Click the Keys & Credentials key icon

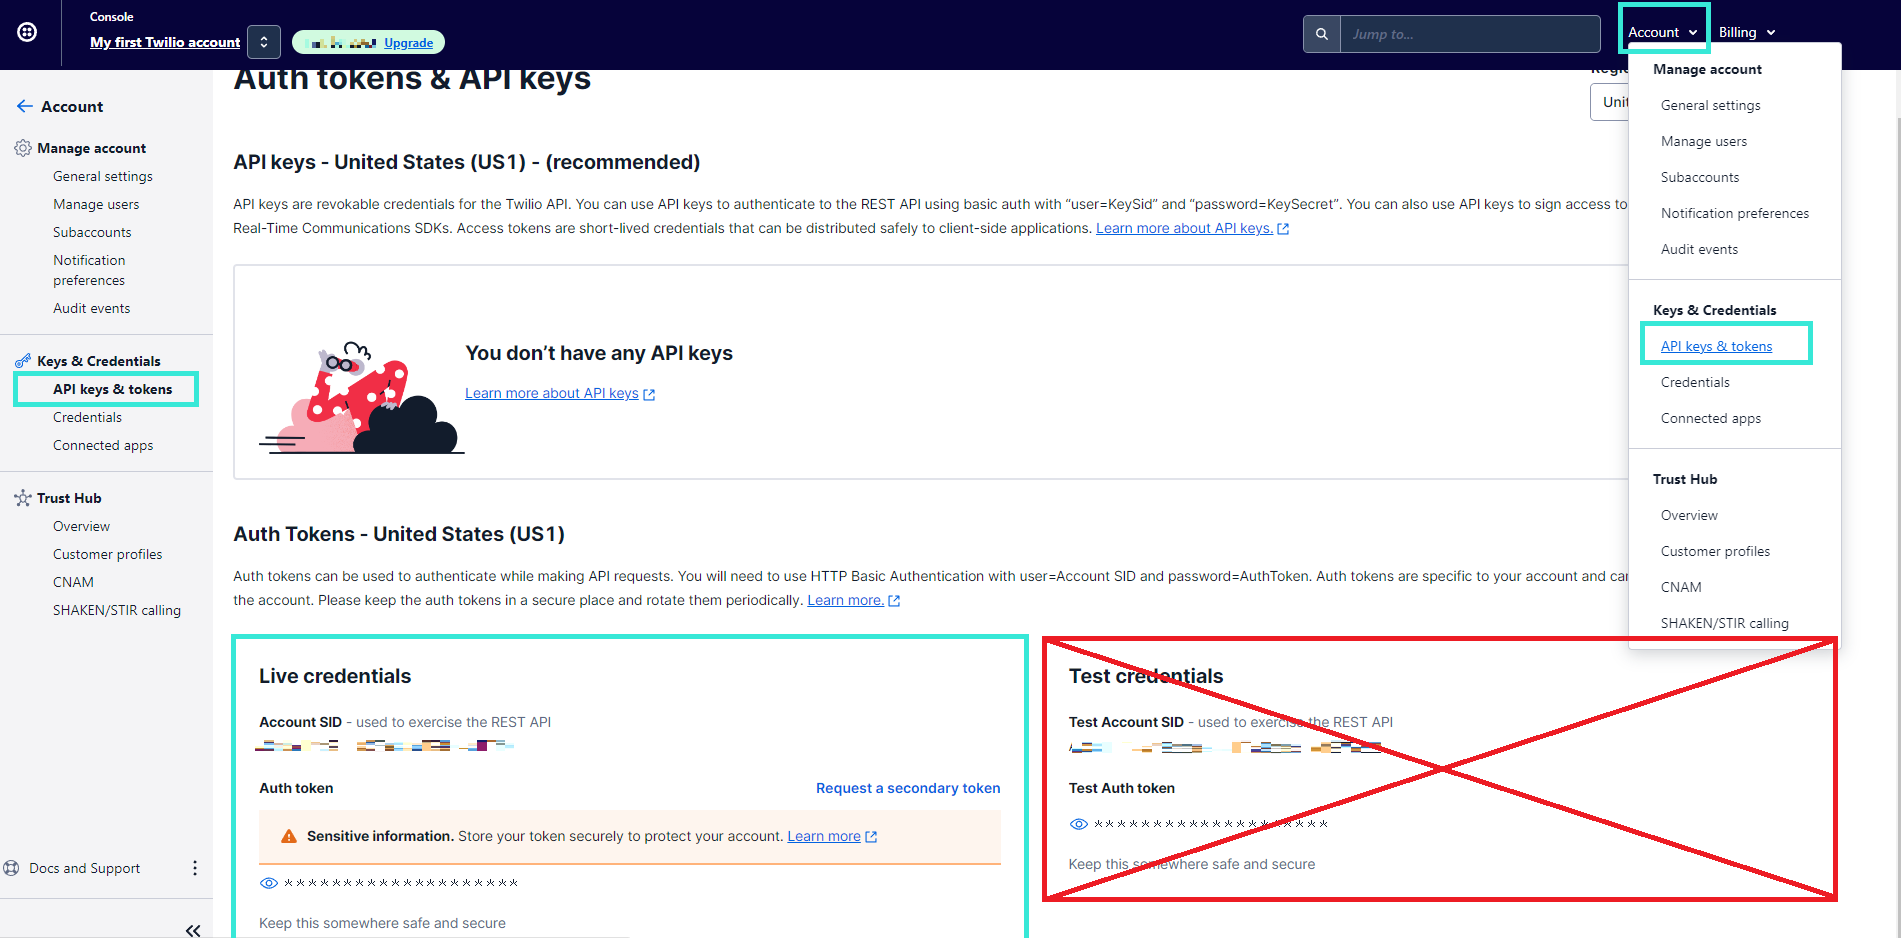coord(23,361)
